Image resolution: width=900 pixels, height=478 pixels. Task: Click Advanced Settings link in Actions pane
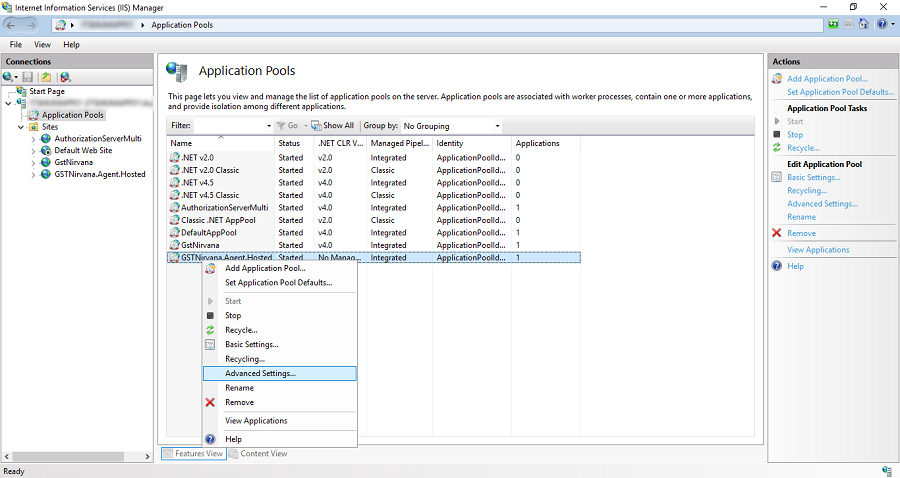tap(823, 204)
